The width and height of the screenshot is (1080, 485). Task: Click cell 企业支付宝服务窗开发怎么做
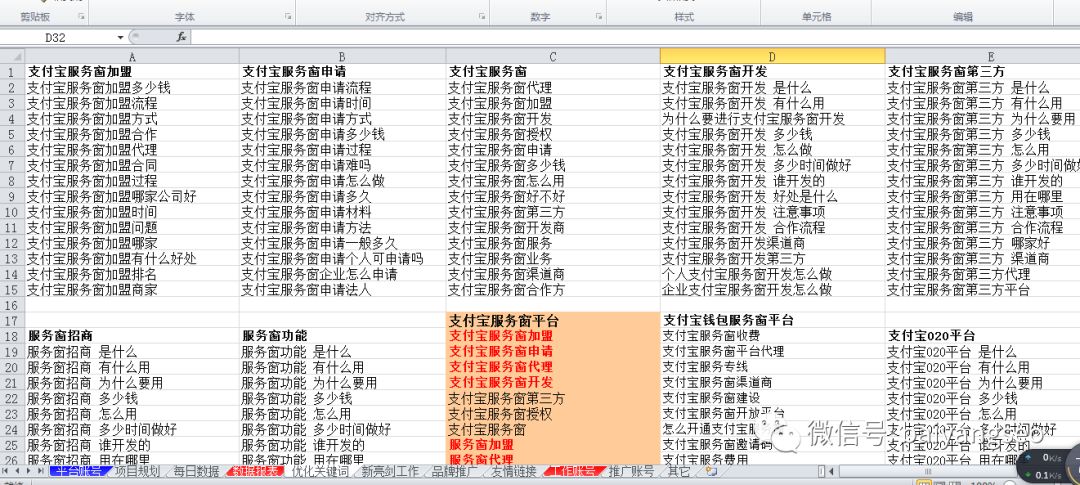click(772, 289)
